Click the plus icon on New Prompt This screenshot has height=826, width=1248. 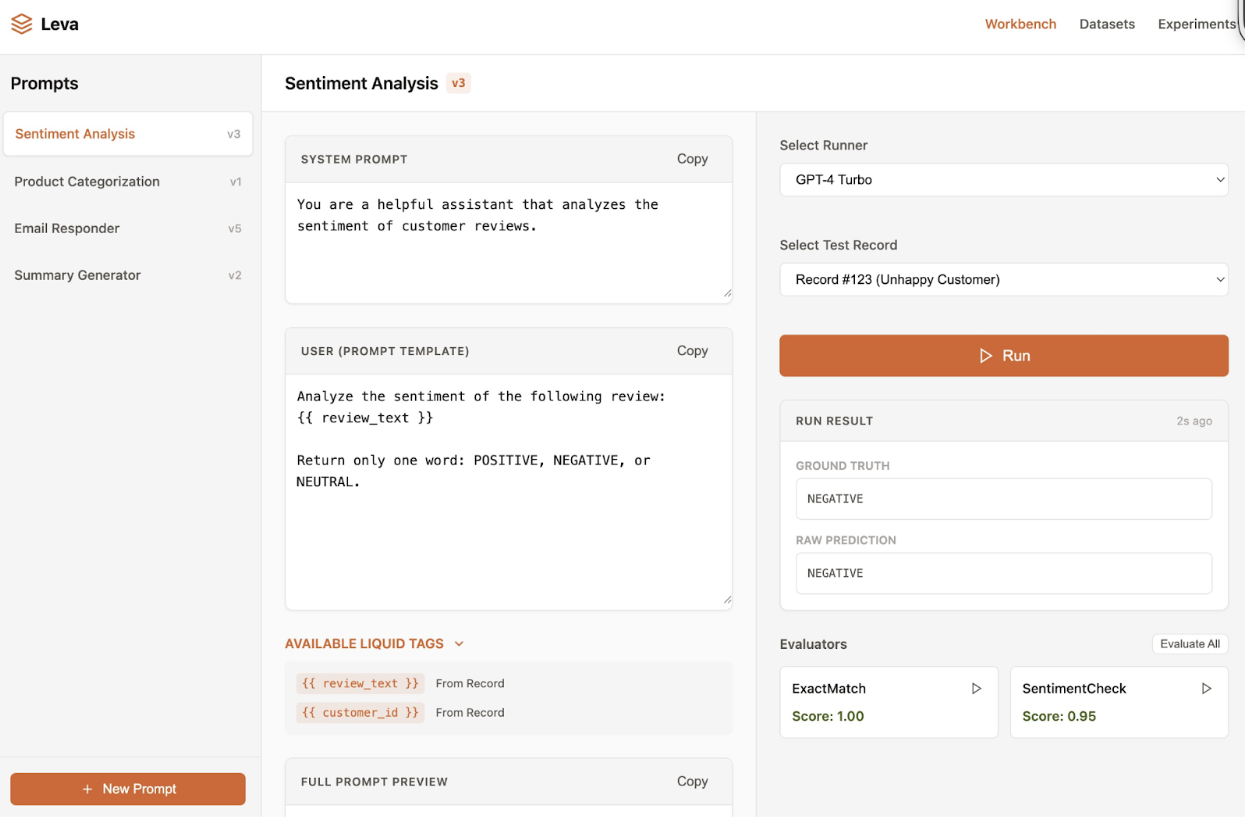[88, 789]
